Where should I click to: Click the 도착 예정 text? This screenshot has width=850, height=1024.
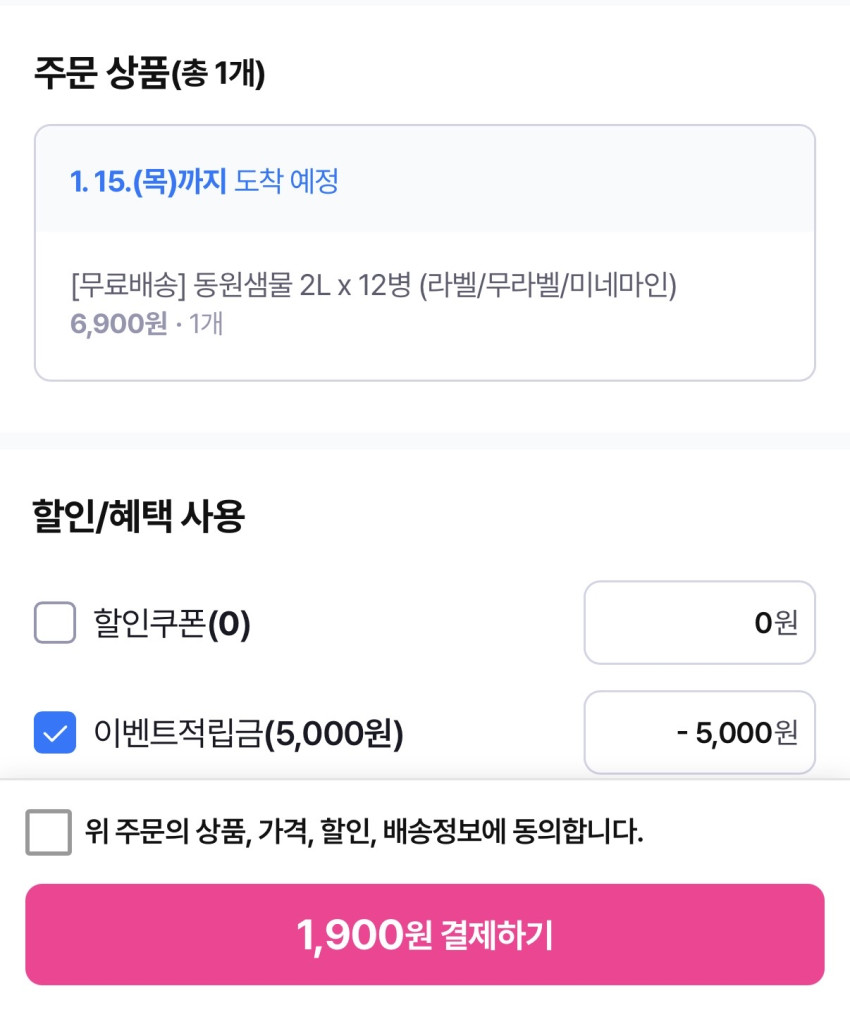click(x=286, y=181)
